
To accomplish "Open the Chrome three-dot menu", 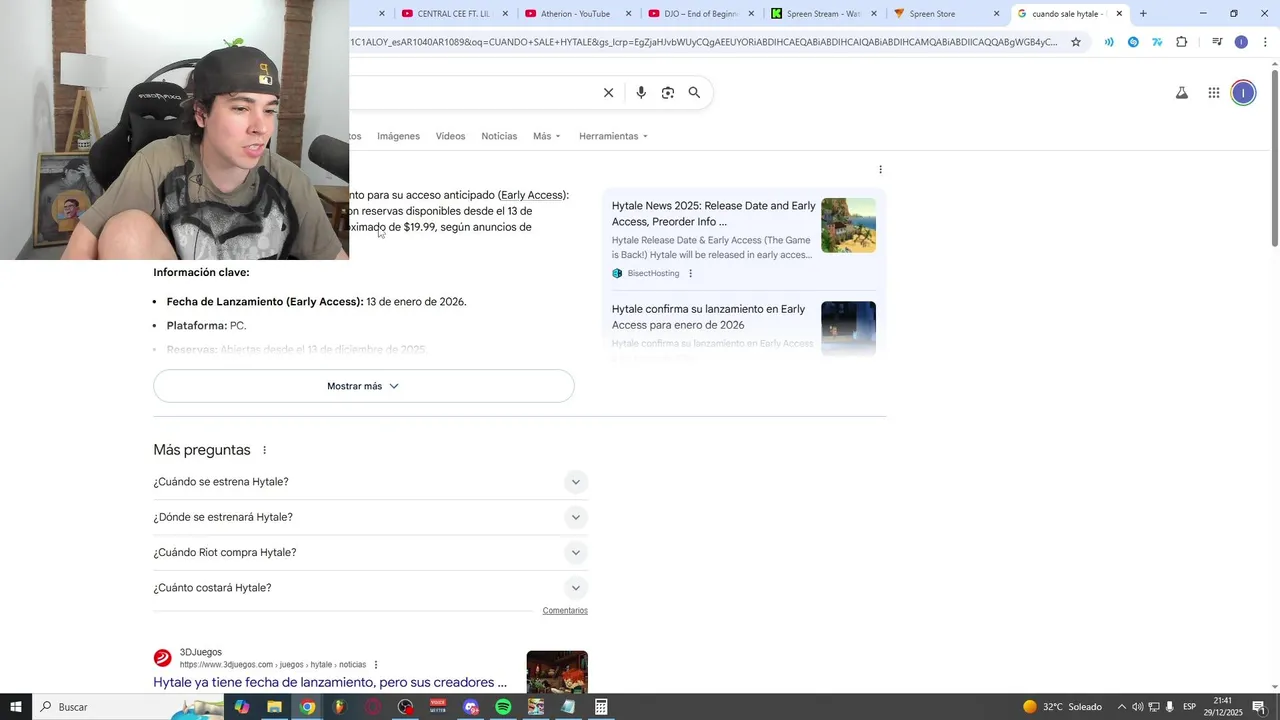I will [1265, 42].
